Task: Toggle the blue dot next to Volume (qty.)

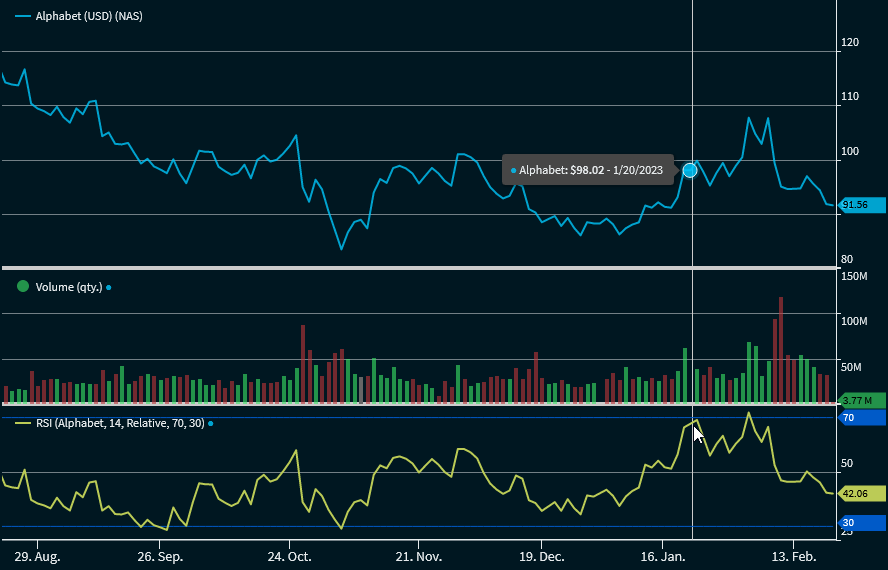Action: pyautogui.click(x=109, y=288)
